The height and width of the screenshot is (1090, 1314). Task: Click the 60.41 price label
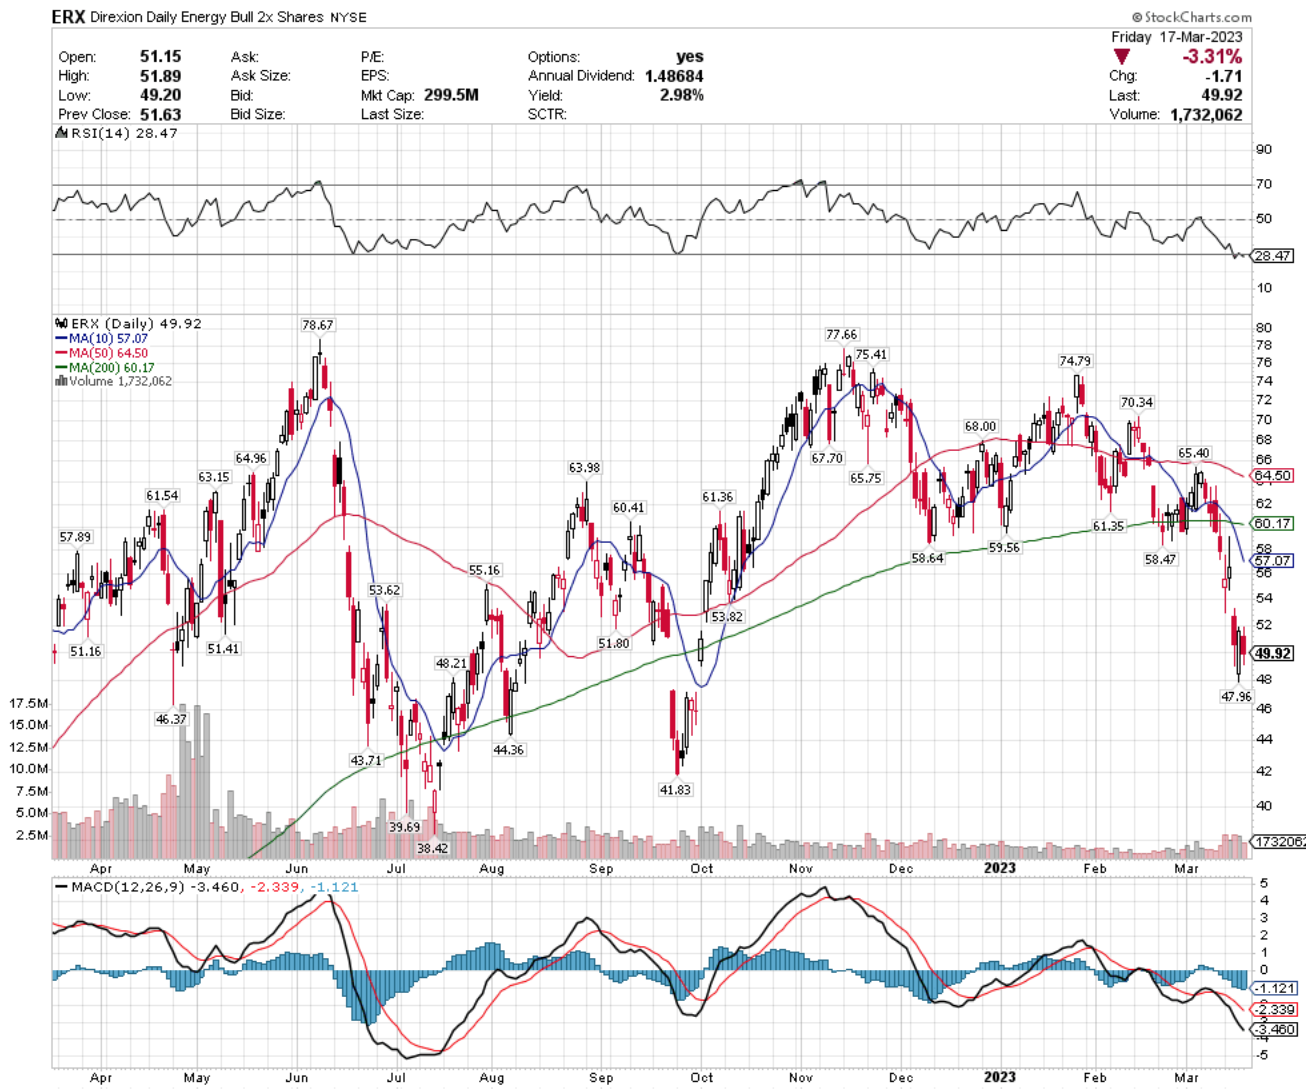coord(629,507)
